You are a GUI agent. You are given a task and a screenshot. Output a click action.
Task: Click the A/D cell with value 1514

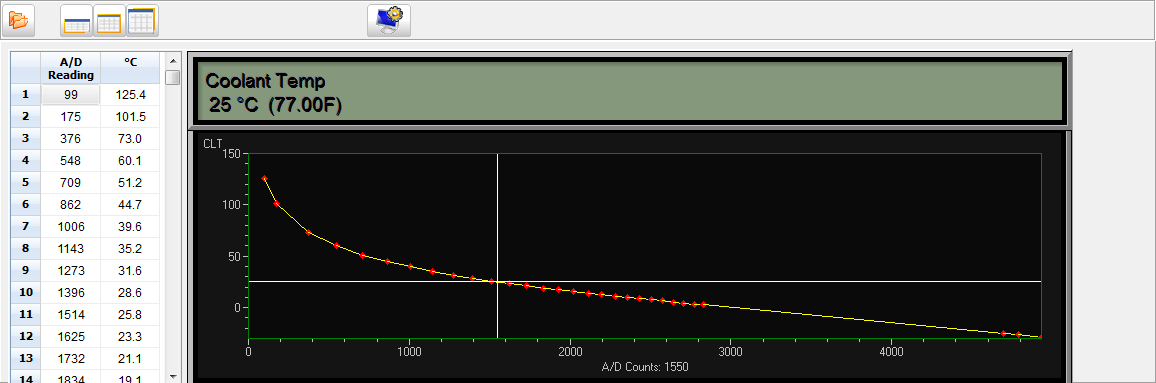pos(70,315)
